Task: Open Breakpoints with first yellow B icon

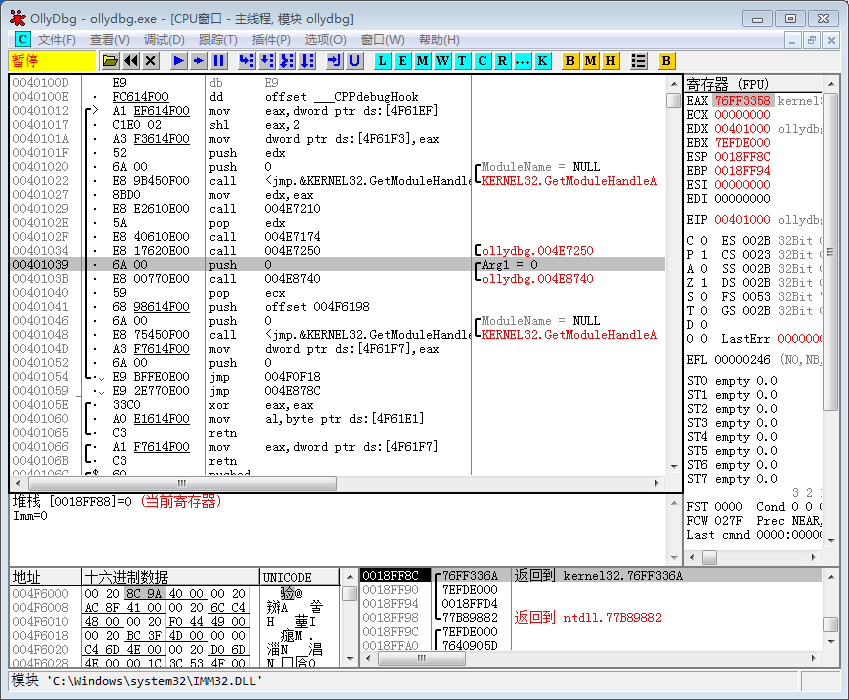Action: tap(570, 61)
